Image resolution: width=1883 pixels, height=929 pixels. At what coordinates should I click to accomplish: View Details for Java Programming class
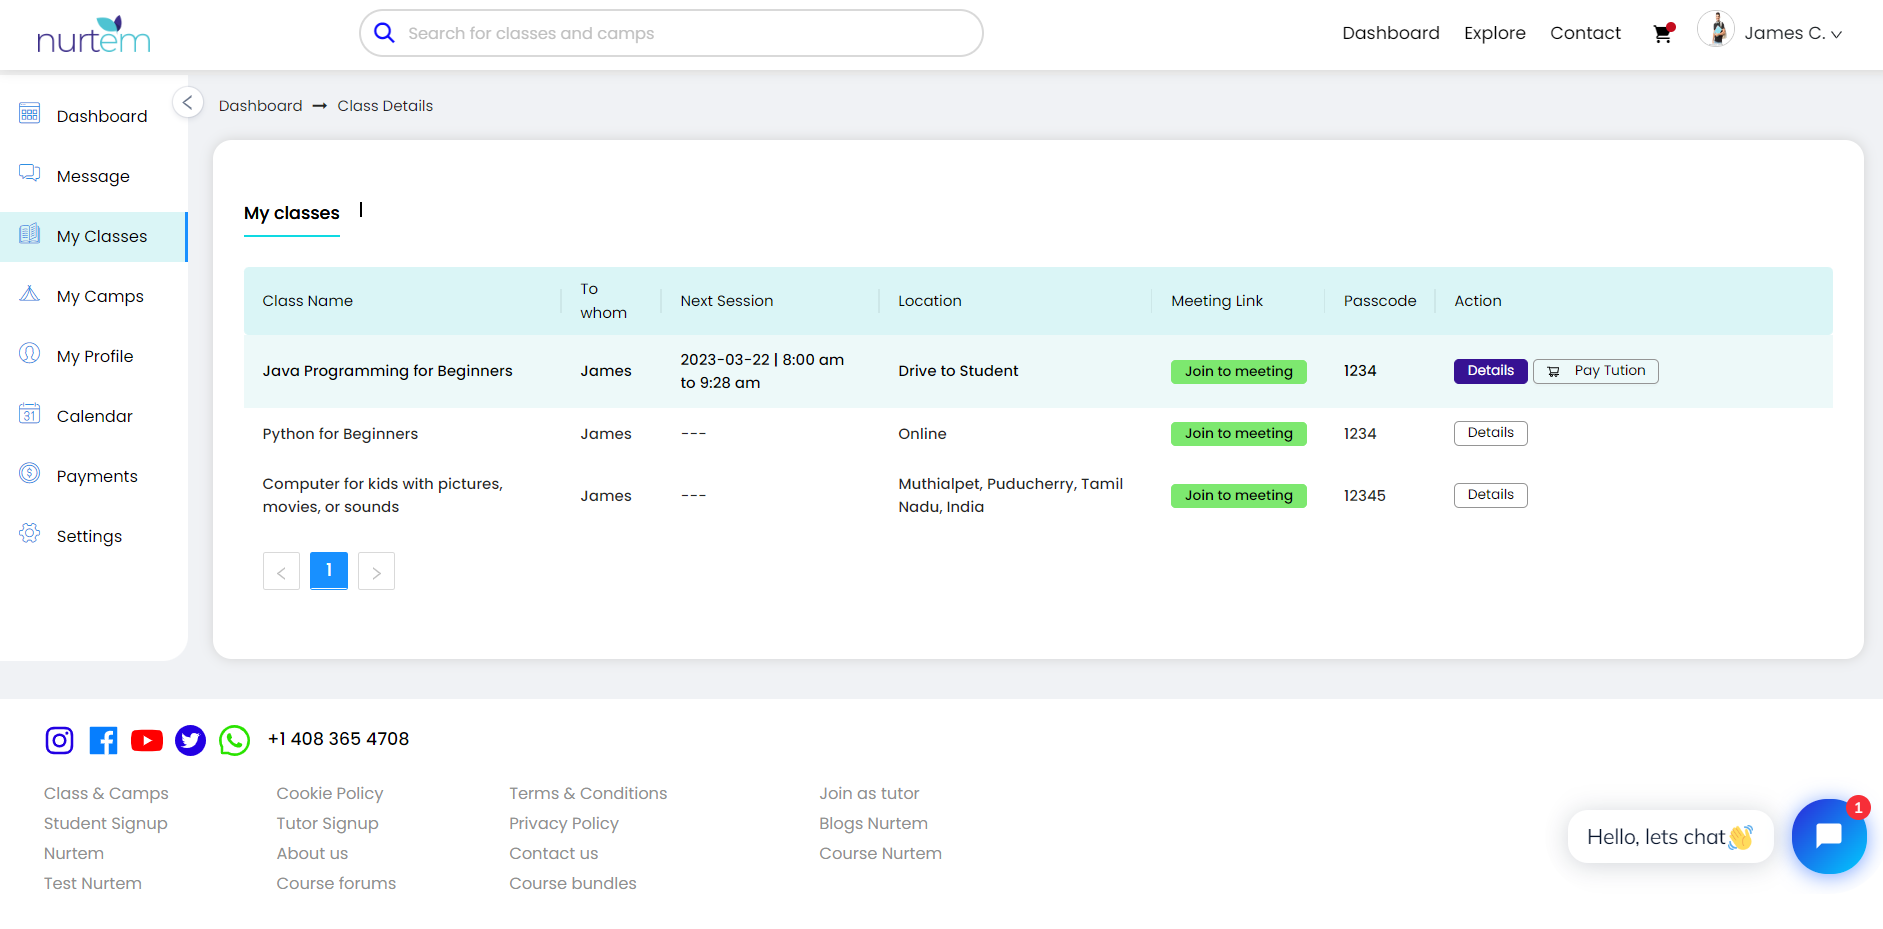pos(1490,371)
